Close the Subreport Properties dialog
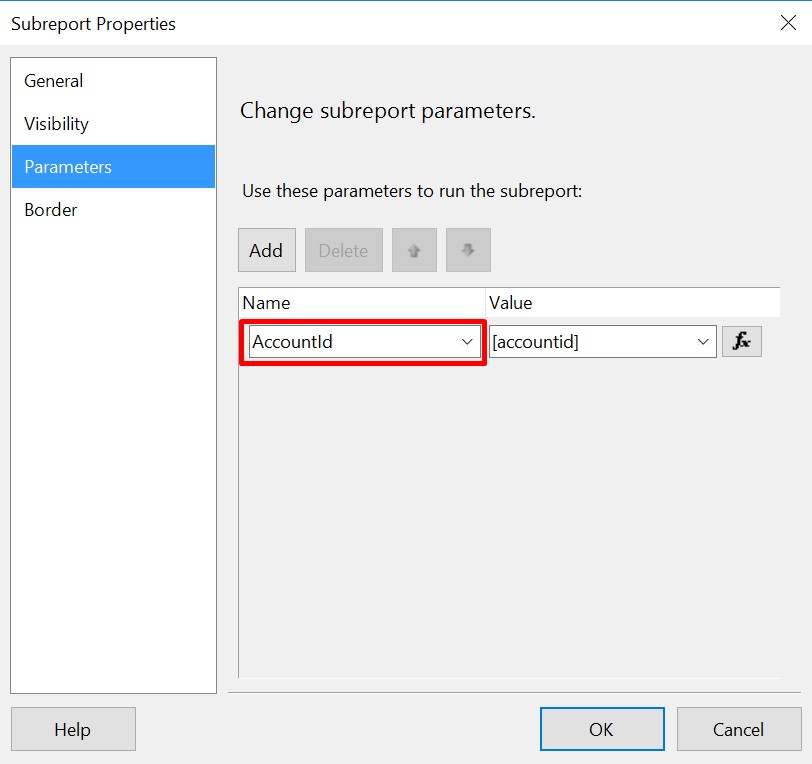Screen dimensions: 812x764 [x=788, y=23]
